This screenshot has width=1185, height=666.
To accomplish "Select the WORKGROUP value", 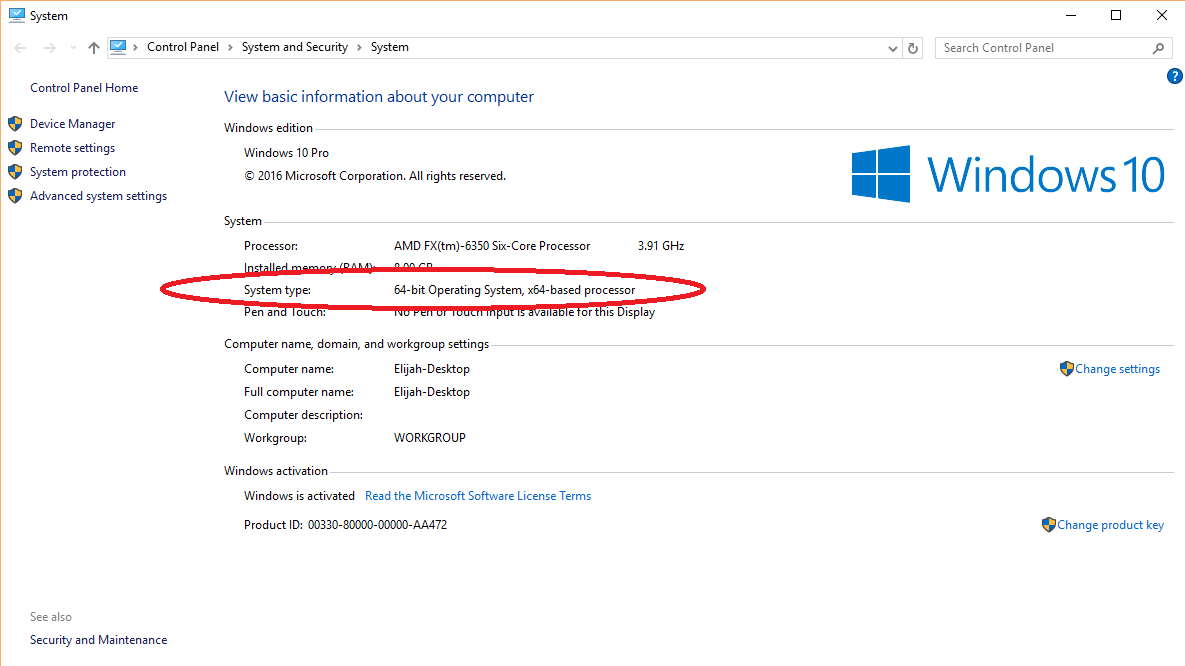I will point(429,438).
